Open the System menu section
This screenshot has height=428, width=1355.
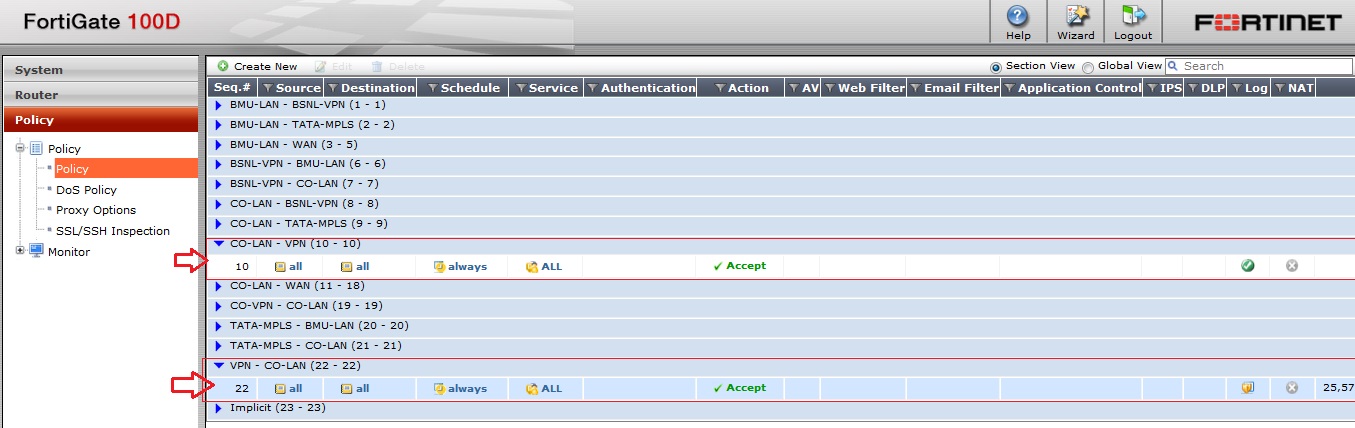(101, 70)
